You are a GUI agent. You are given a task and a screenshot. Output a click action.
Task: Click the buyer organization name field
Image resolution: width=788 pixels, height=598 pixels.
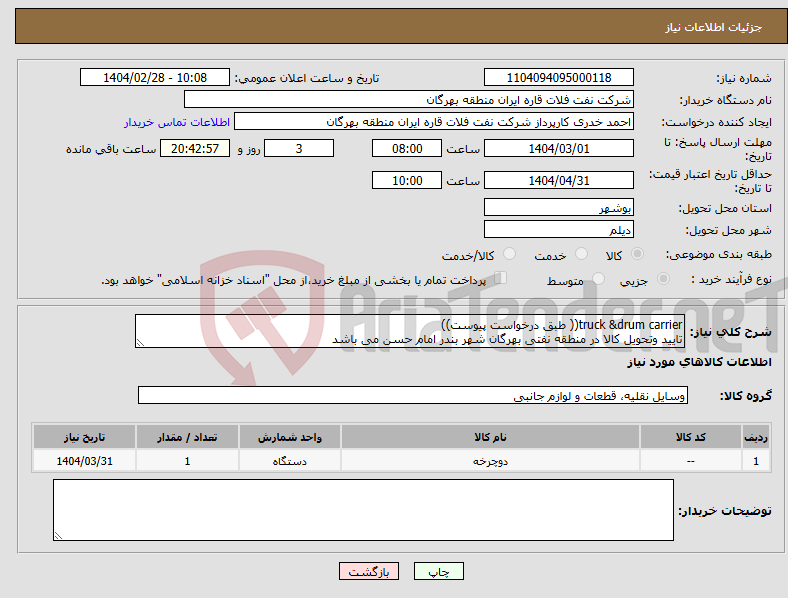pyautogui.click(x=409, y=99)
